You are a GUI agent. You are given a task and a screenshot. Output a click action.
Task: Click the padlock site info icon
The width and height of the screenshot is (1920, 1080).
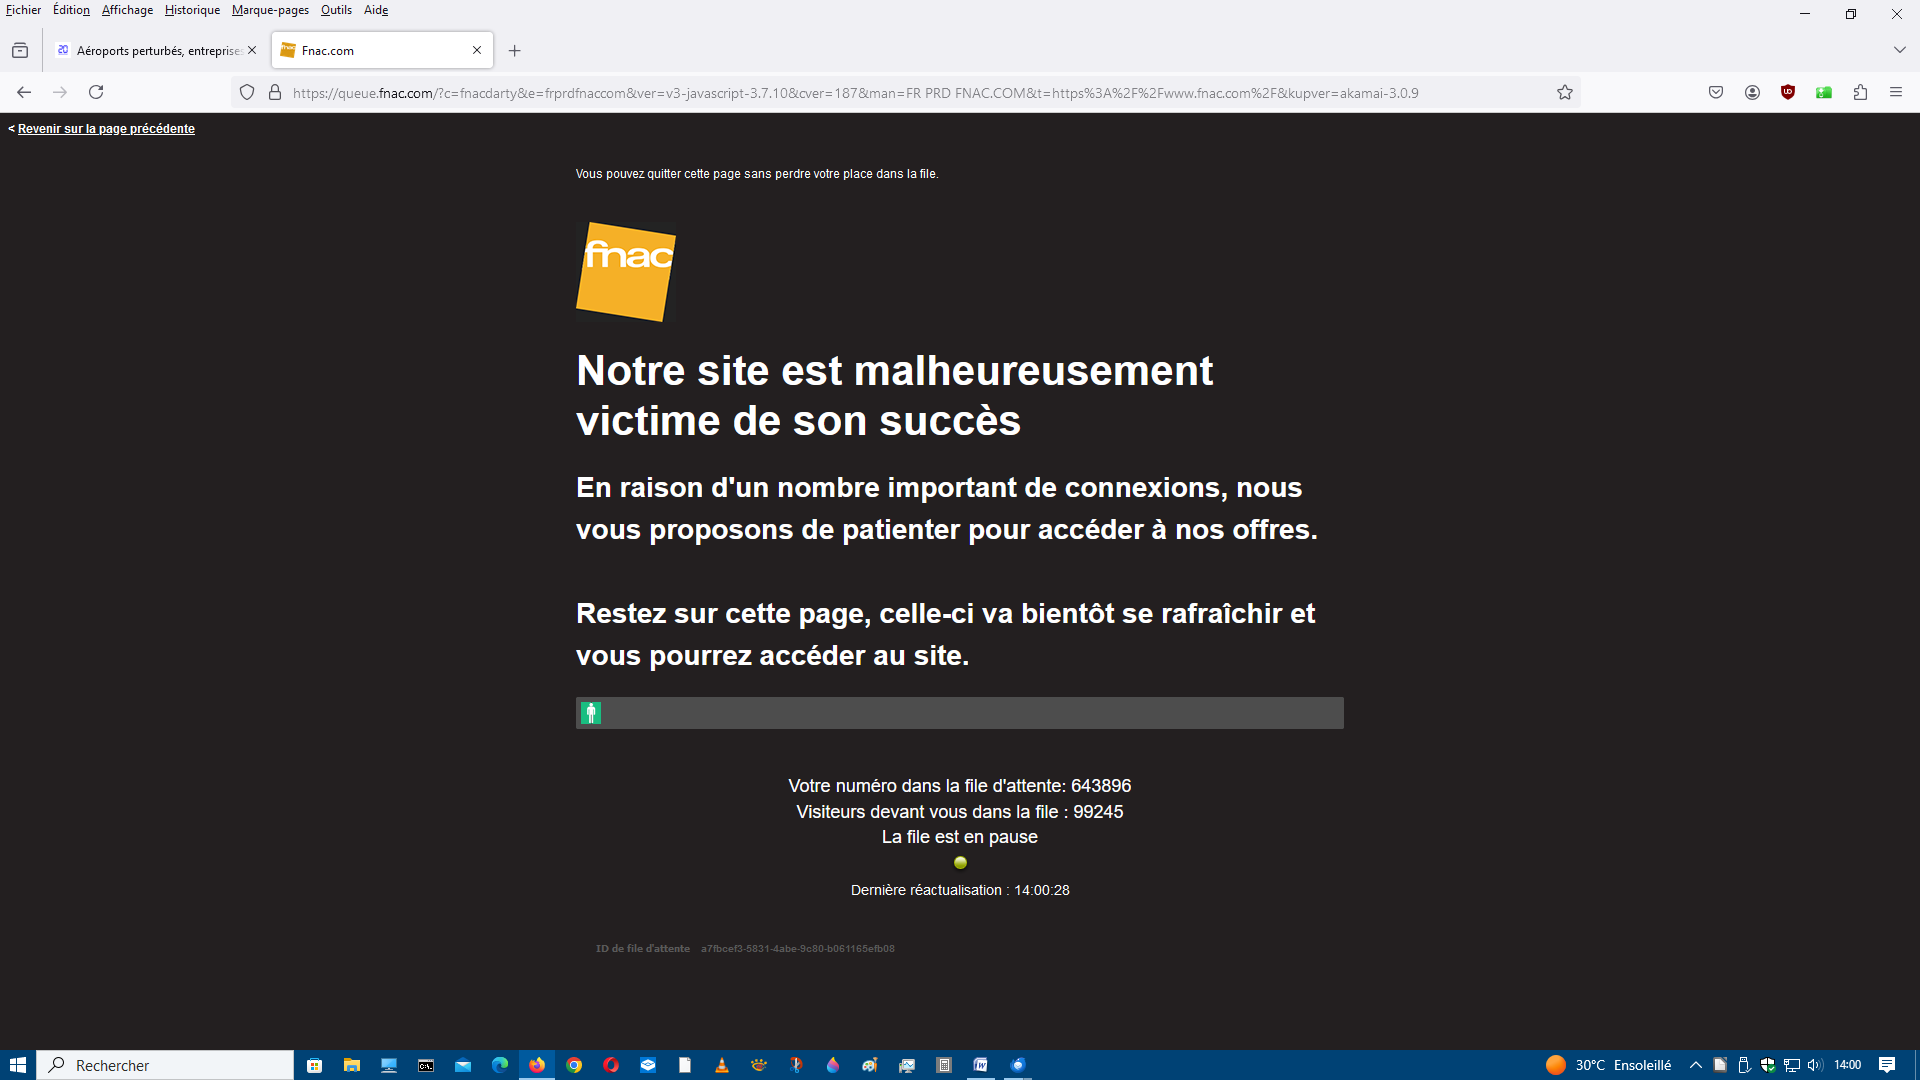(x=275, y=92)
